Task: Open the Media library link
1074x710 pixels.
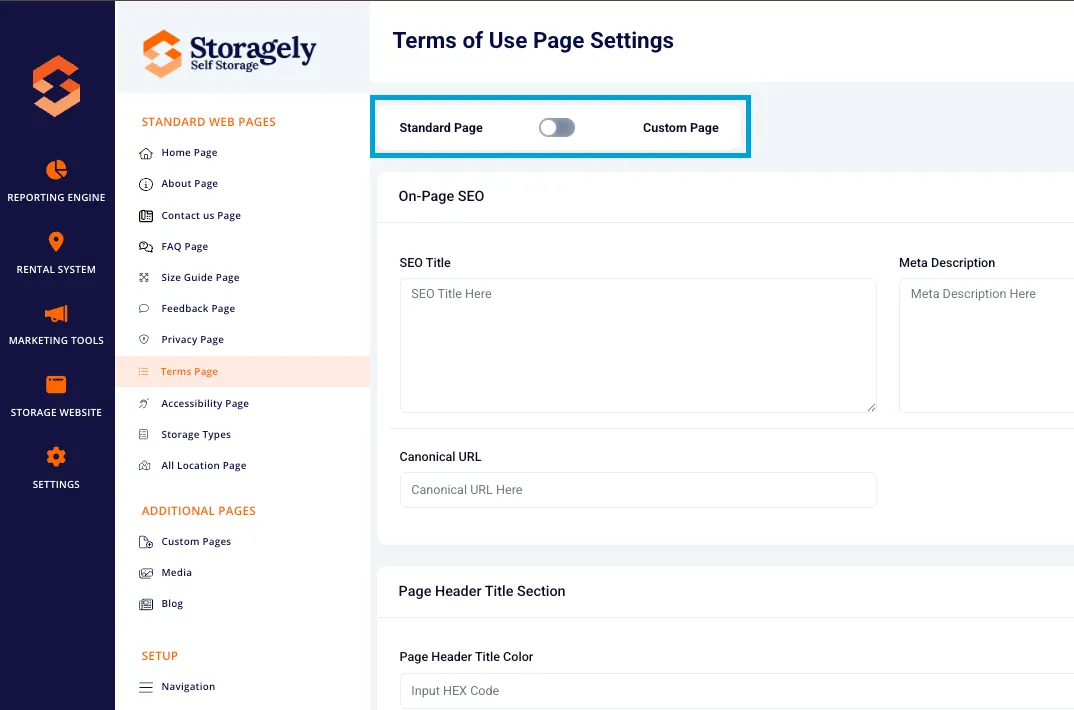Action: point(176,572)
